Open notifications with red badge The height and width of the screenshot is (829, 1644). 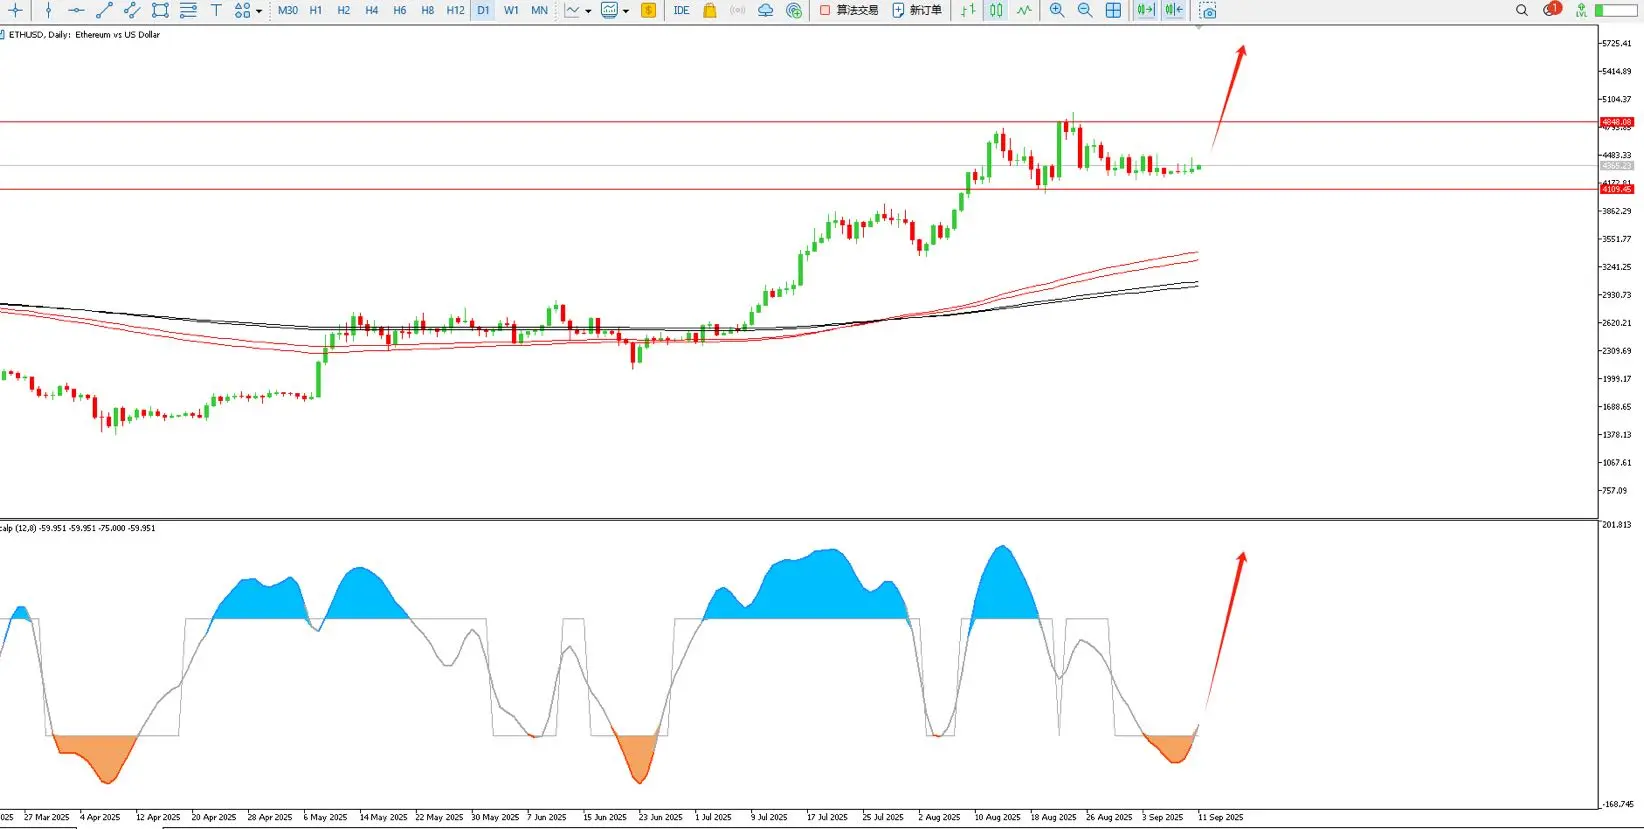point(1551,9)
